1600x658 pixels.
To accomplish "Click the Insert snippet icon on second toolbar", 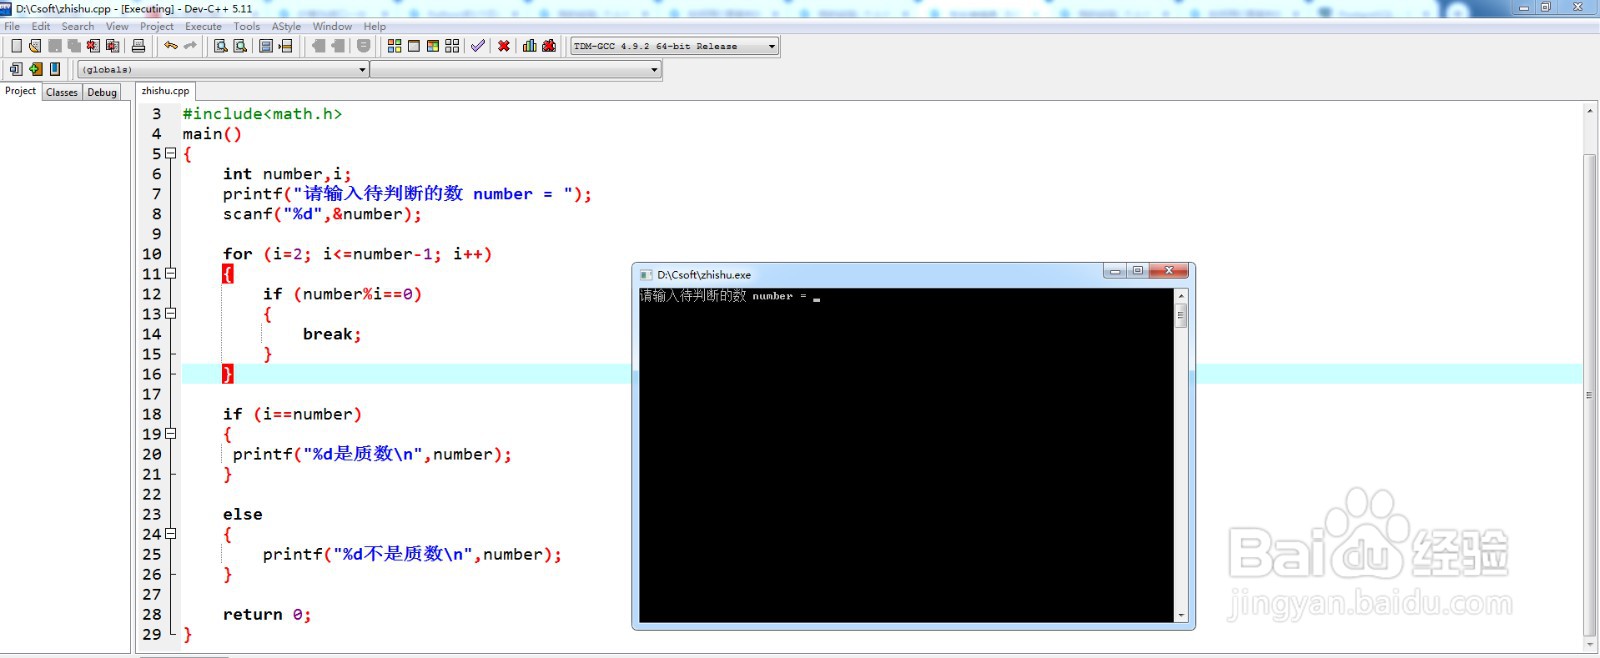I will [x=16, y=69].
